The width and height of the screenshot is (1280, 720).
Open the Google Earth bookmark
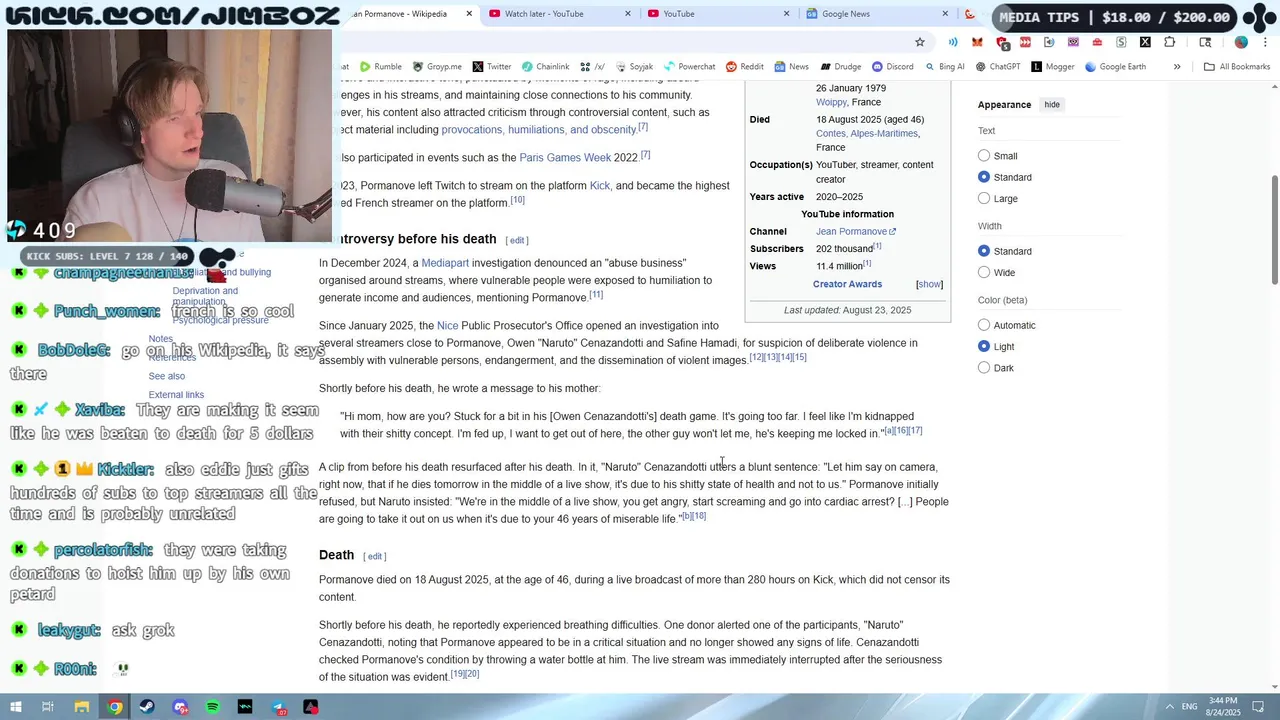(x=1115, y=67)
